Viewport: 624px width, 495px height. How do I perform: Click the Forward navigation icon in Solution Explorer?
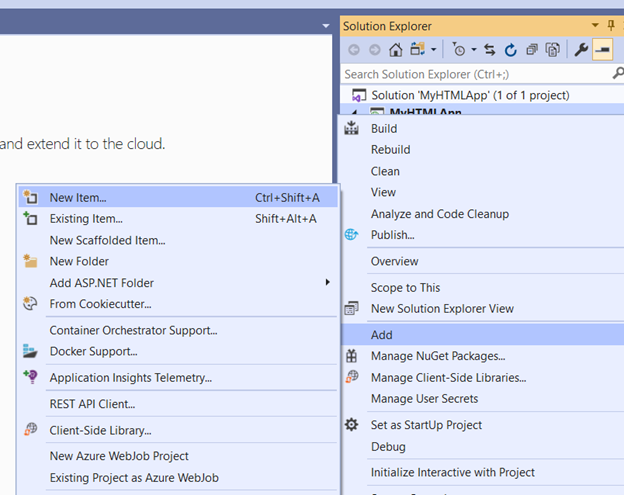pyautogui.click(x=374, y=50)
